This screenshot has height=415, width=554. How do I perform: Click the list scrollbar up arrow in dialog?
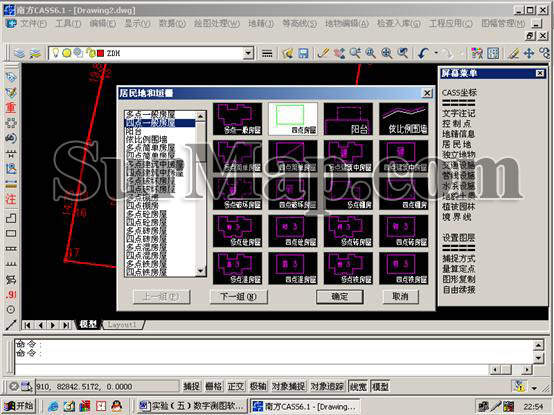[200, 116]
